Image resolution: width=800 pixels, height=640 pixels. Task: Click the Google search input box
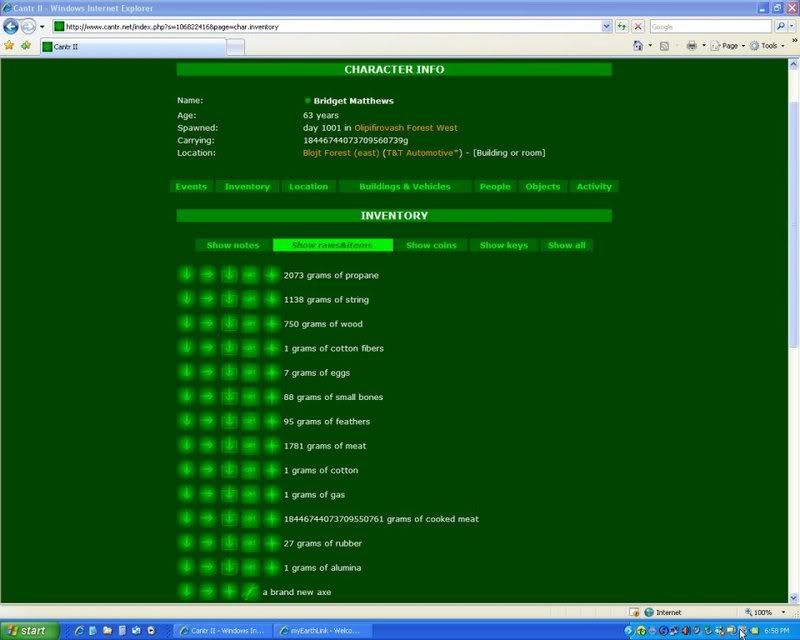(x=709, y=26)
